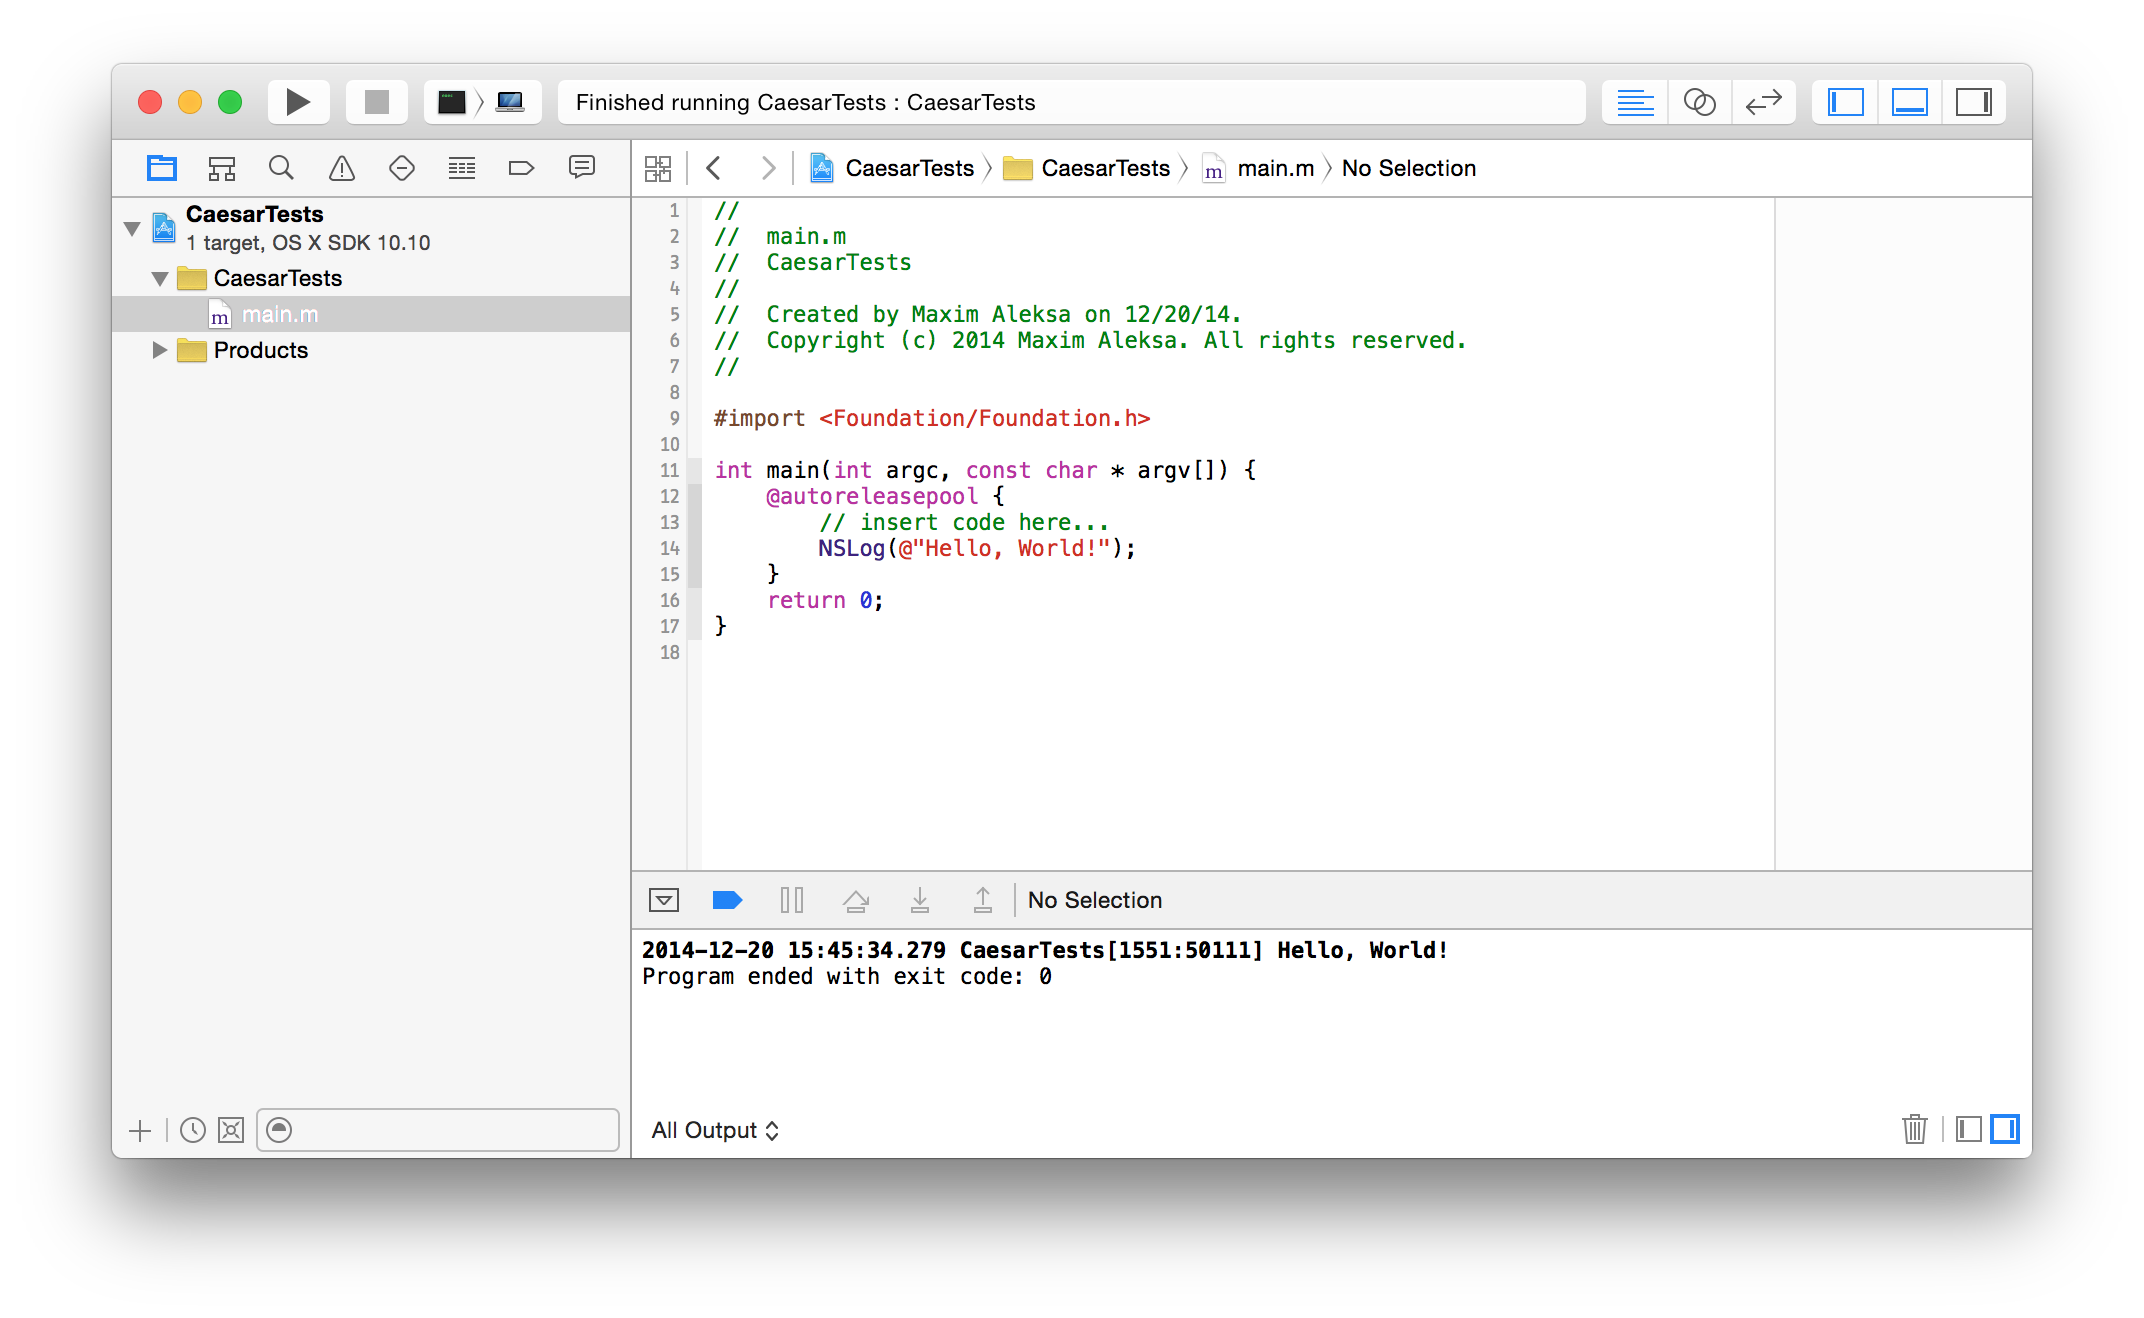
Task: Click the navigator filter field
Action: click(438, 1130)
